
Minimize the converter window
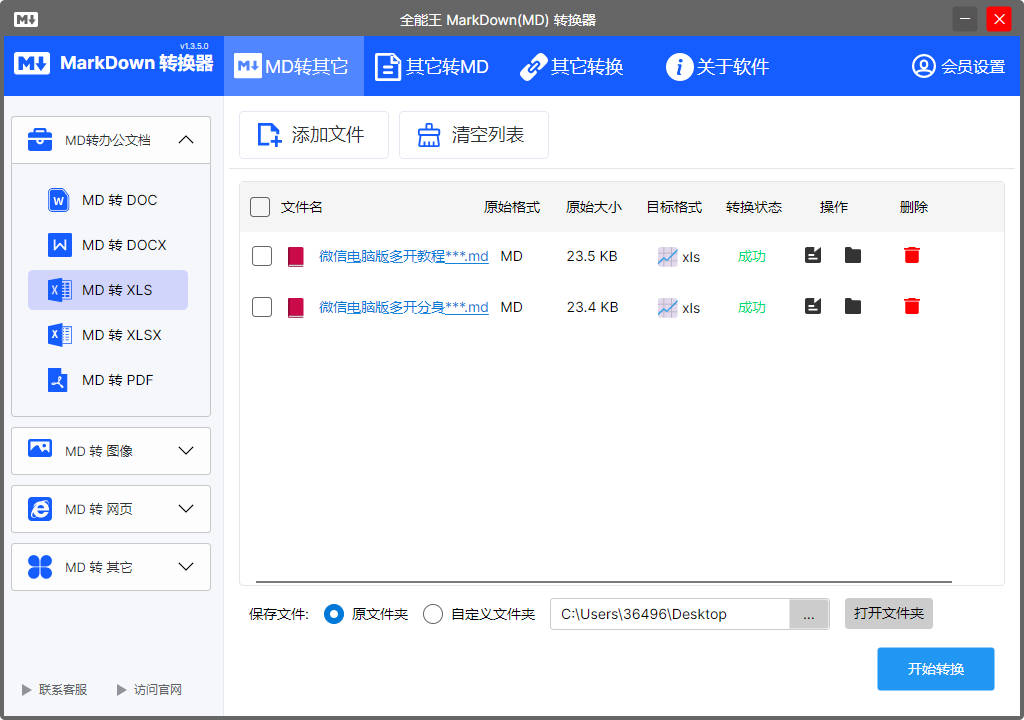(x=965, y=19)
